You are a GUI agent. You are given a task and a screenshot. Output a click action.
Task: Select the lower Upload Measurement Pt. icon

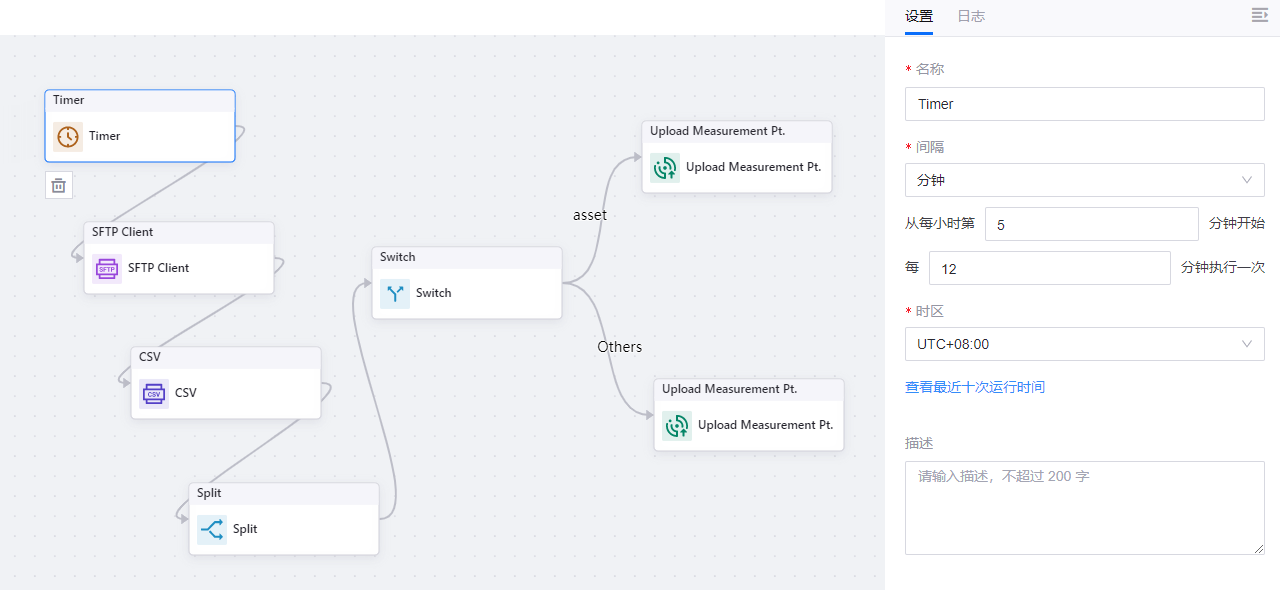(677, 426)
